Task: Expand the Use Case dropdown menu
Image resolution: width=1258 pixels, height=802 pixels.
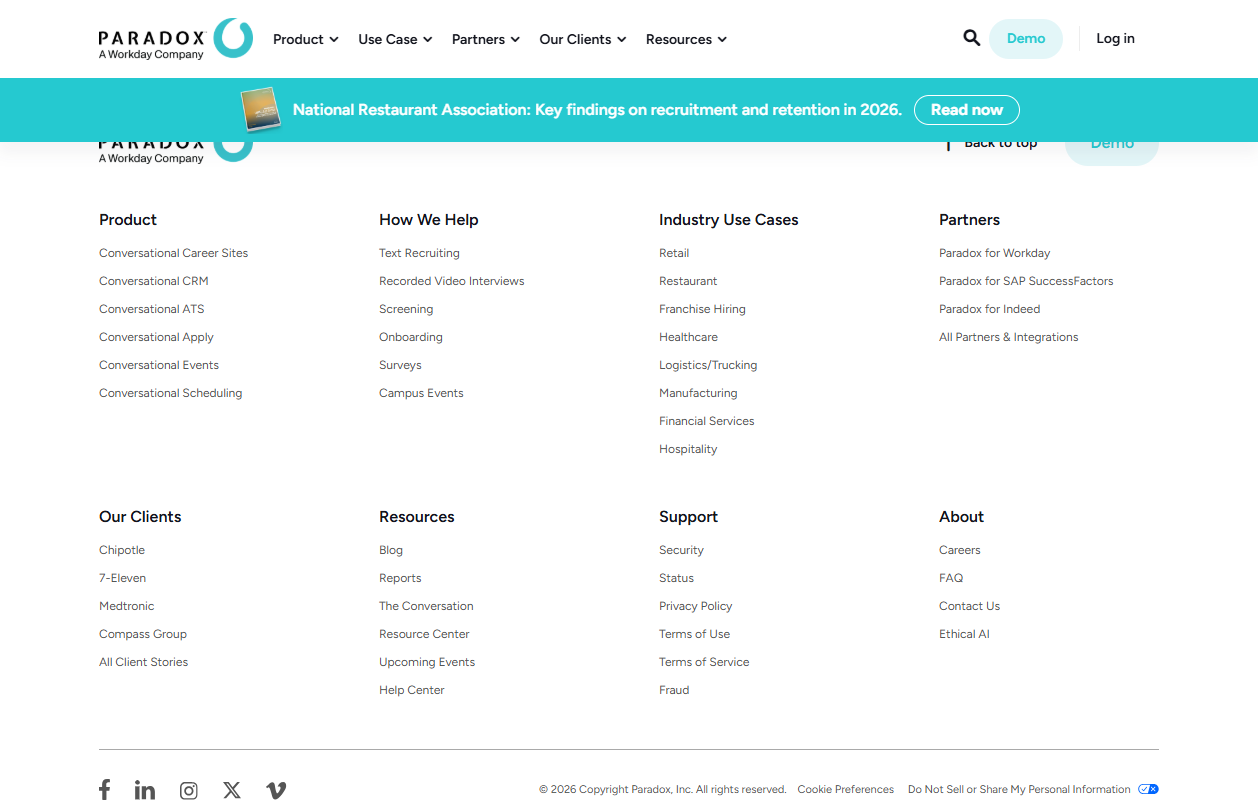Action: (x=395, y=39)
